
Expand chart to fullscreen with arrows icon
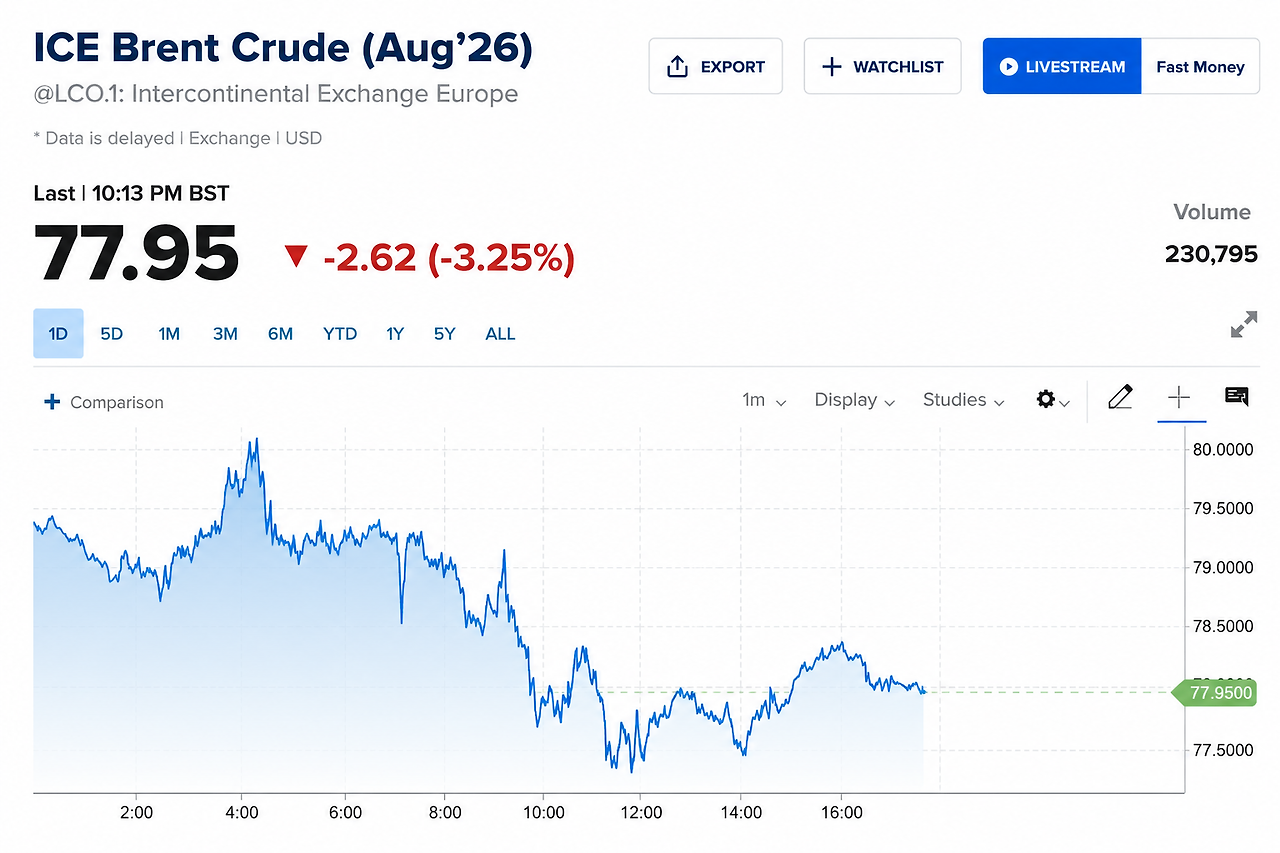coord(1244,325)
